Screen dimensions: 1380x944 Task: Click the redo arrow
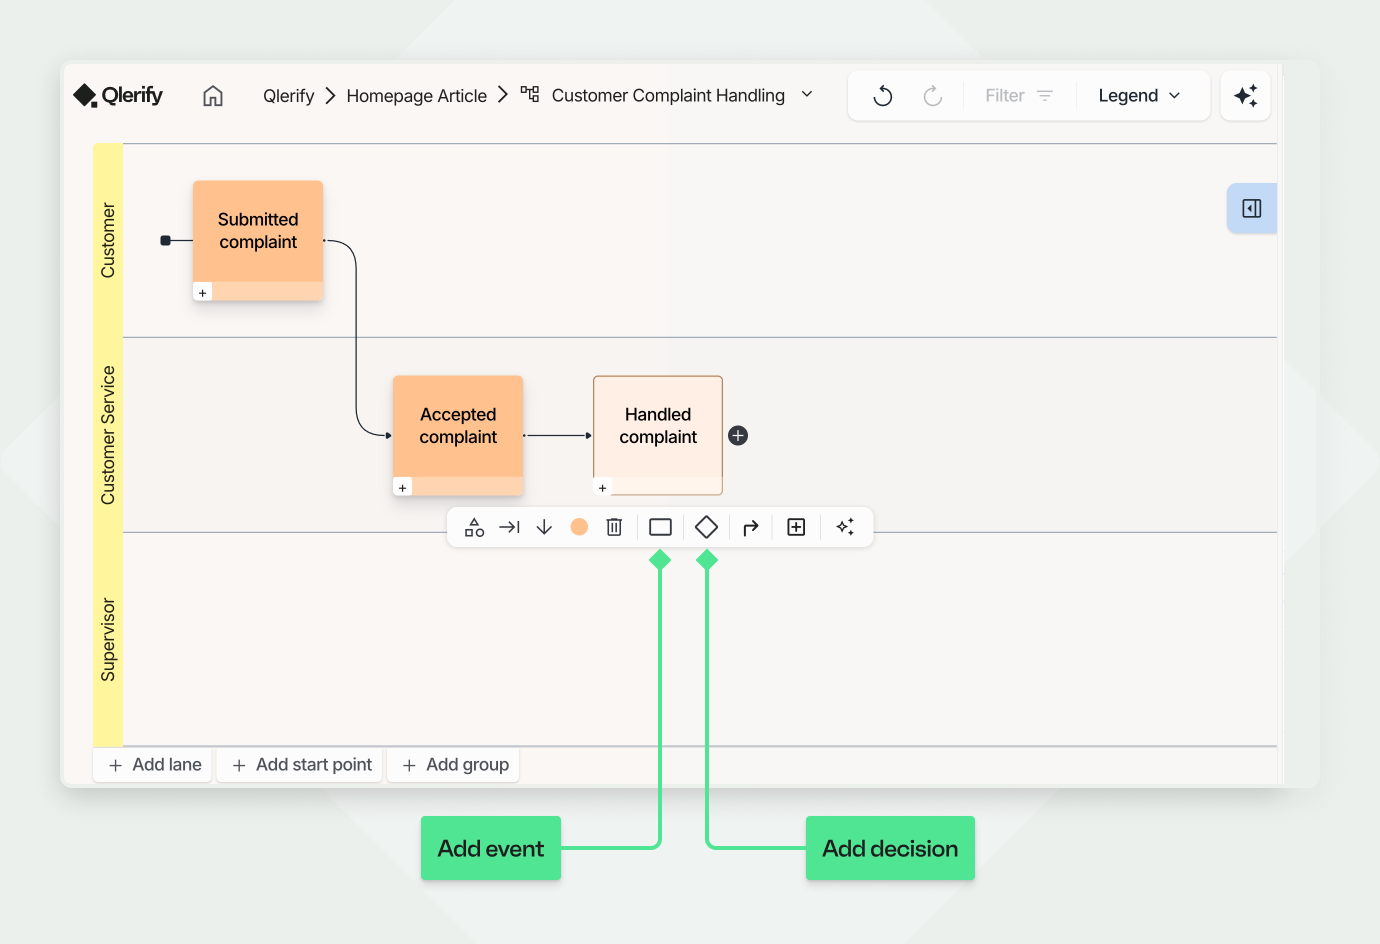(x=932, y=96)
